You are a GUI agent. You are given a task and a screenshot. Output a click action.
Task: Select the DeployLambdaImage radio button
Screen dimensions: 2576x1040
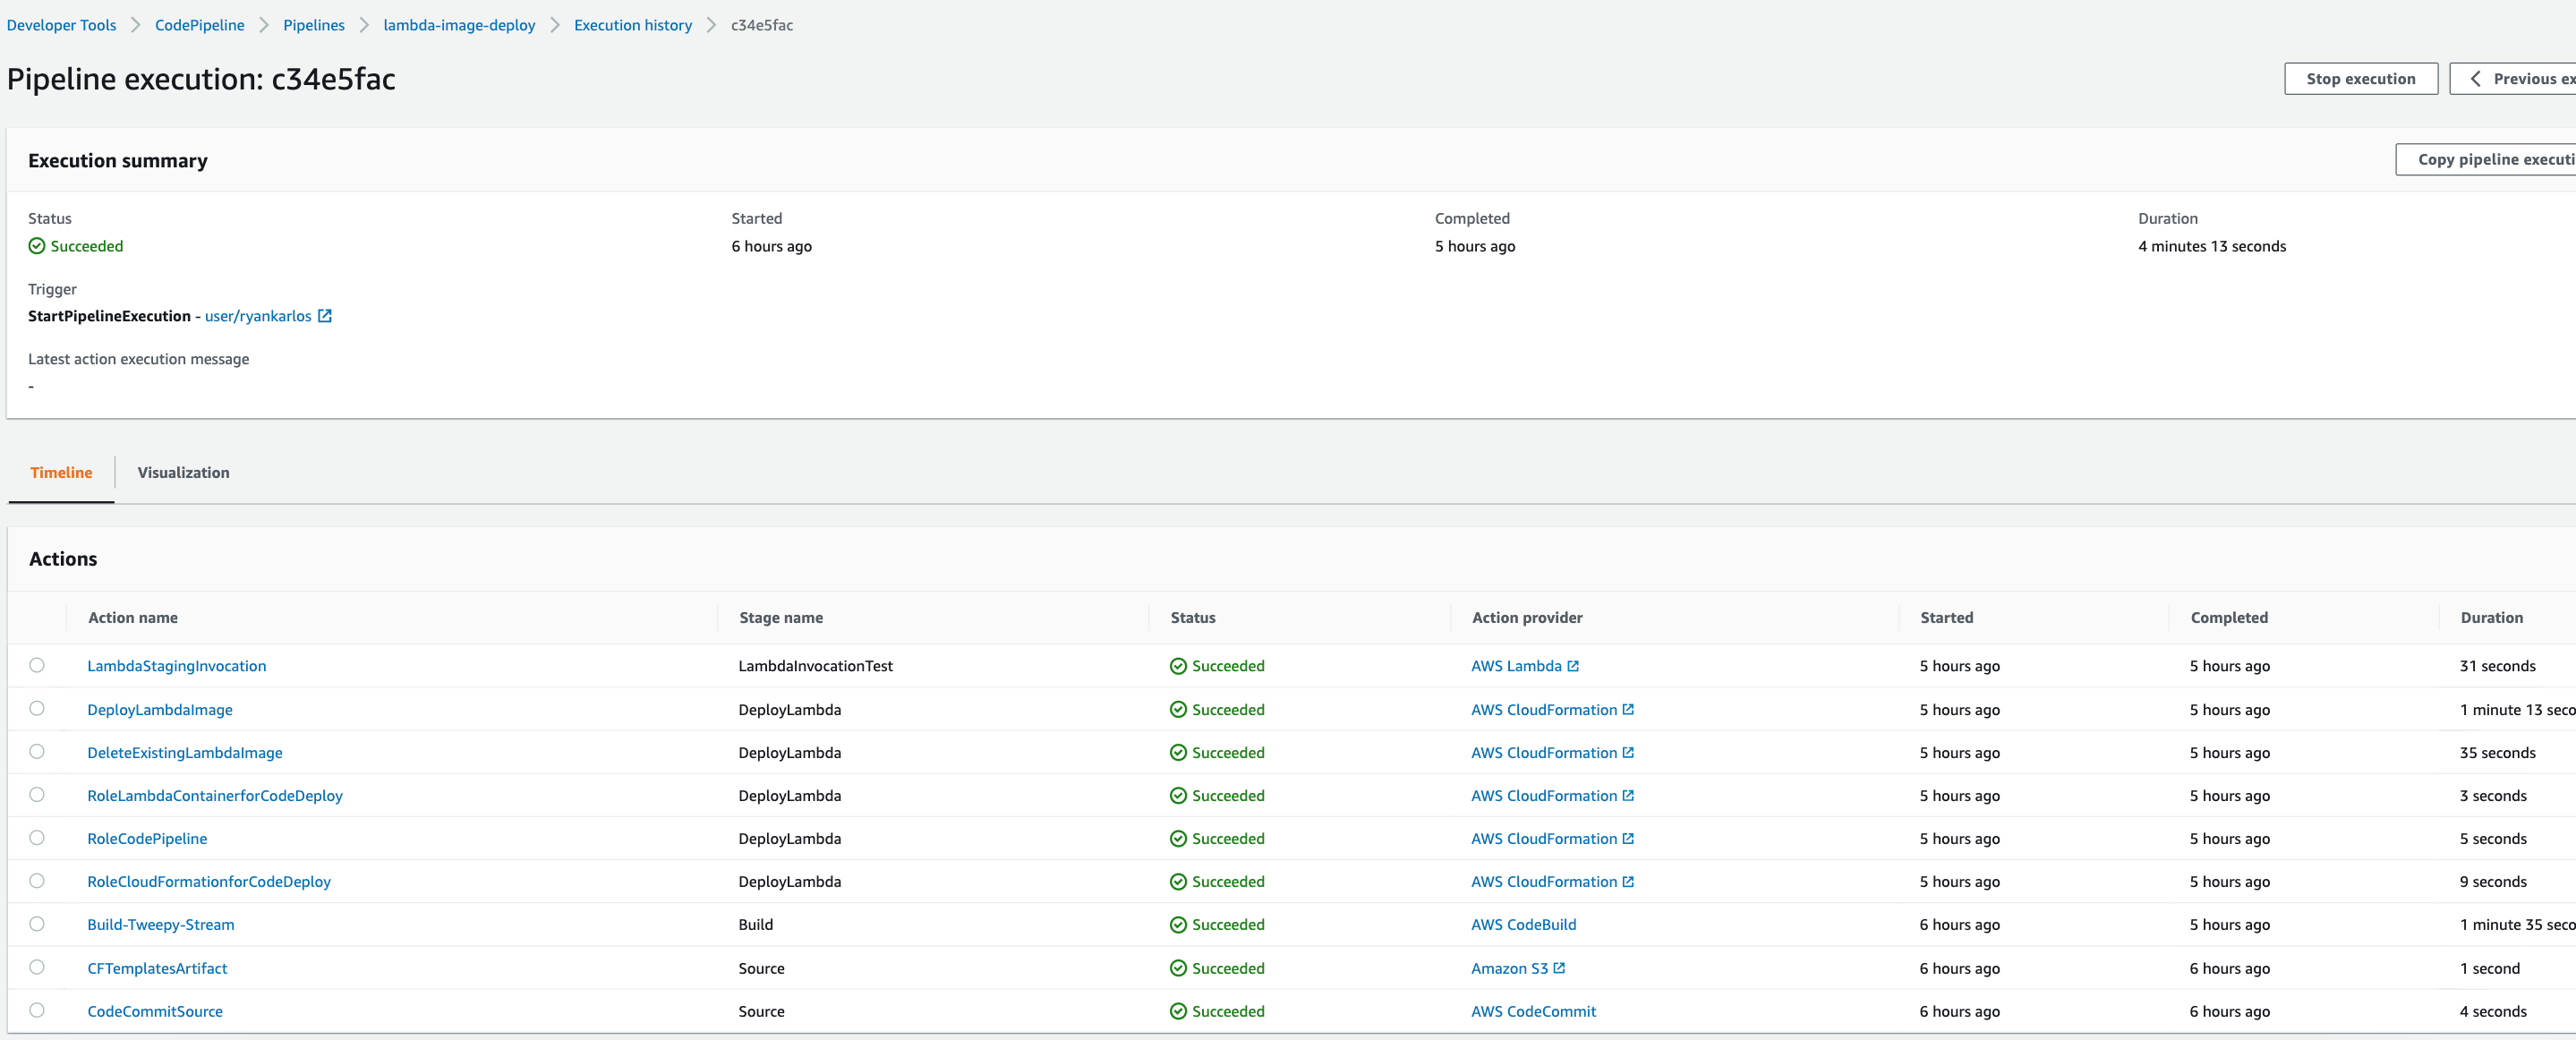tap(37, 708)
